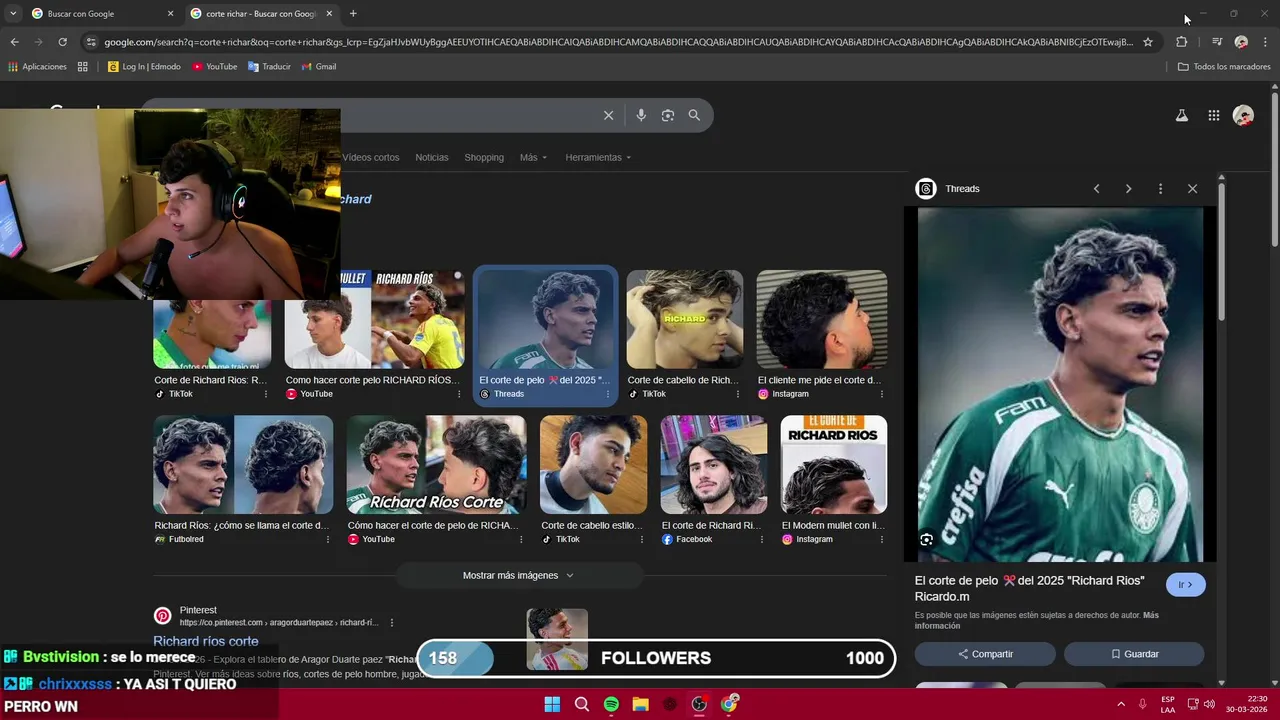Open 'Cómo hacer el corte' YouTube thumbnail
The image size is (1280, 720).
coord(436,464)
